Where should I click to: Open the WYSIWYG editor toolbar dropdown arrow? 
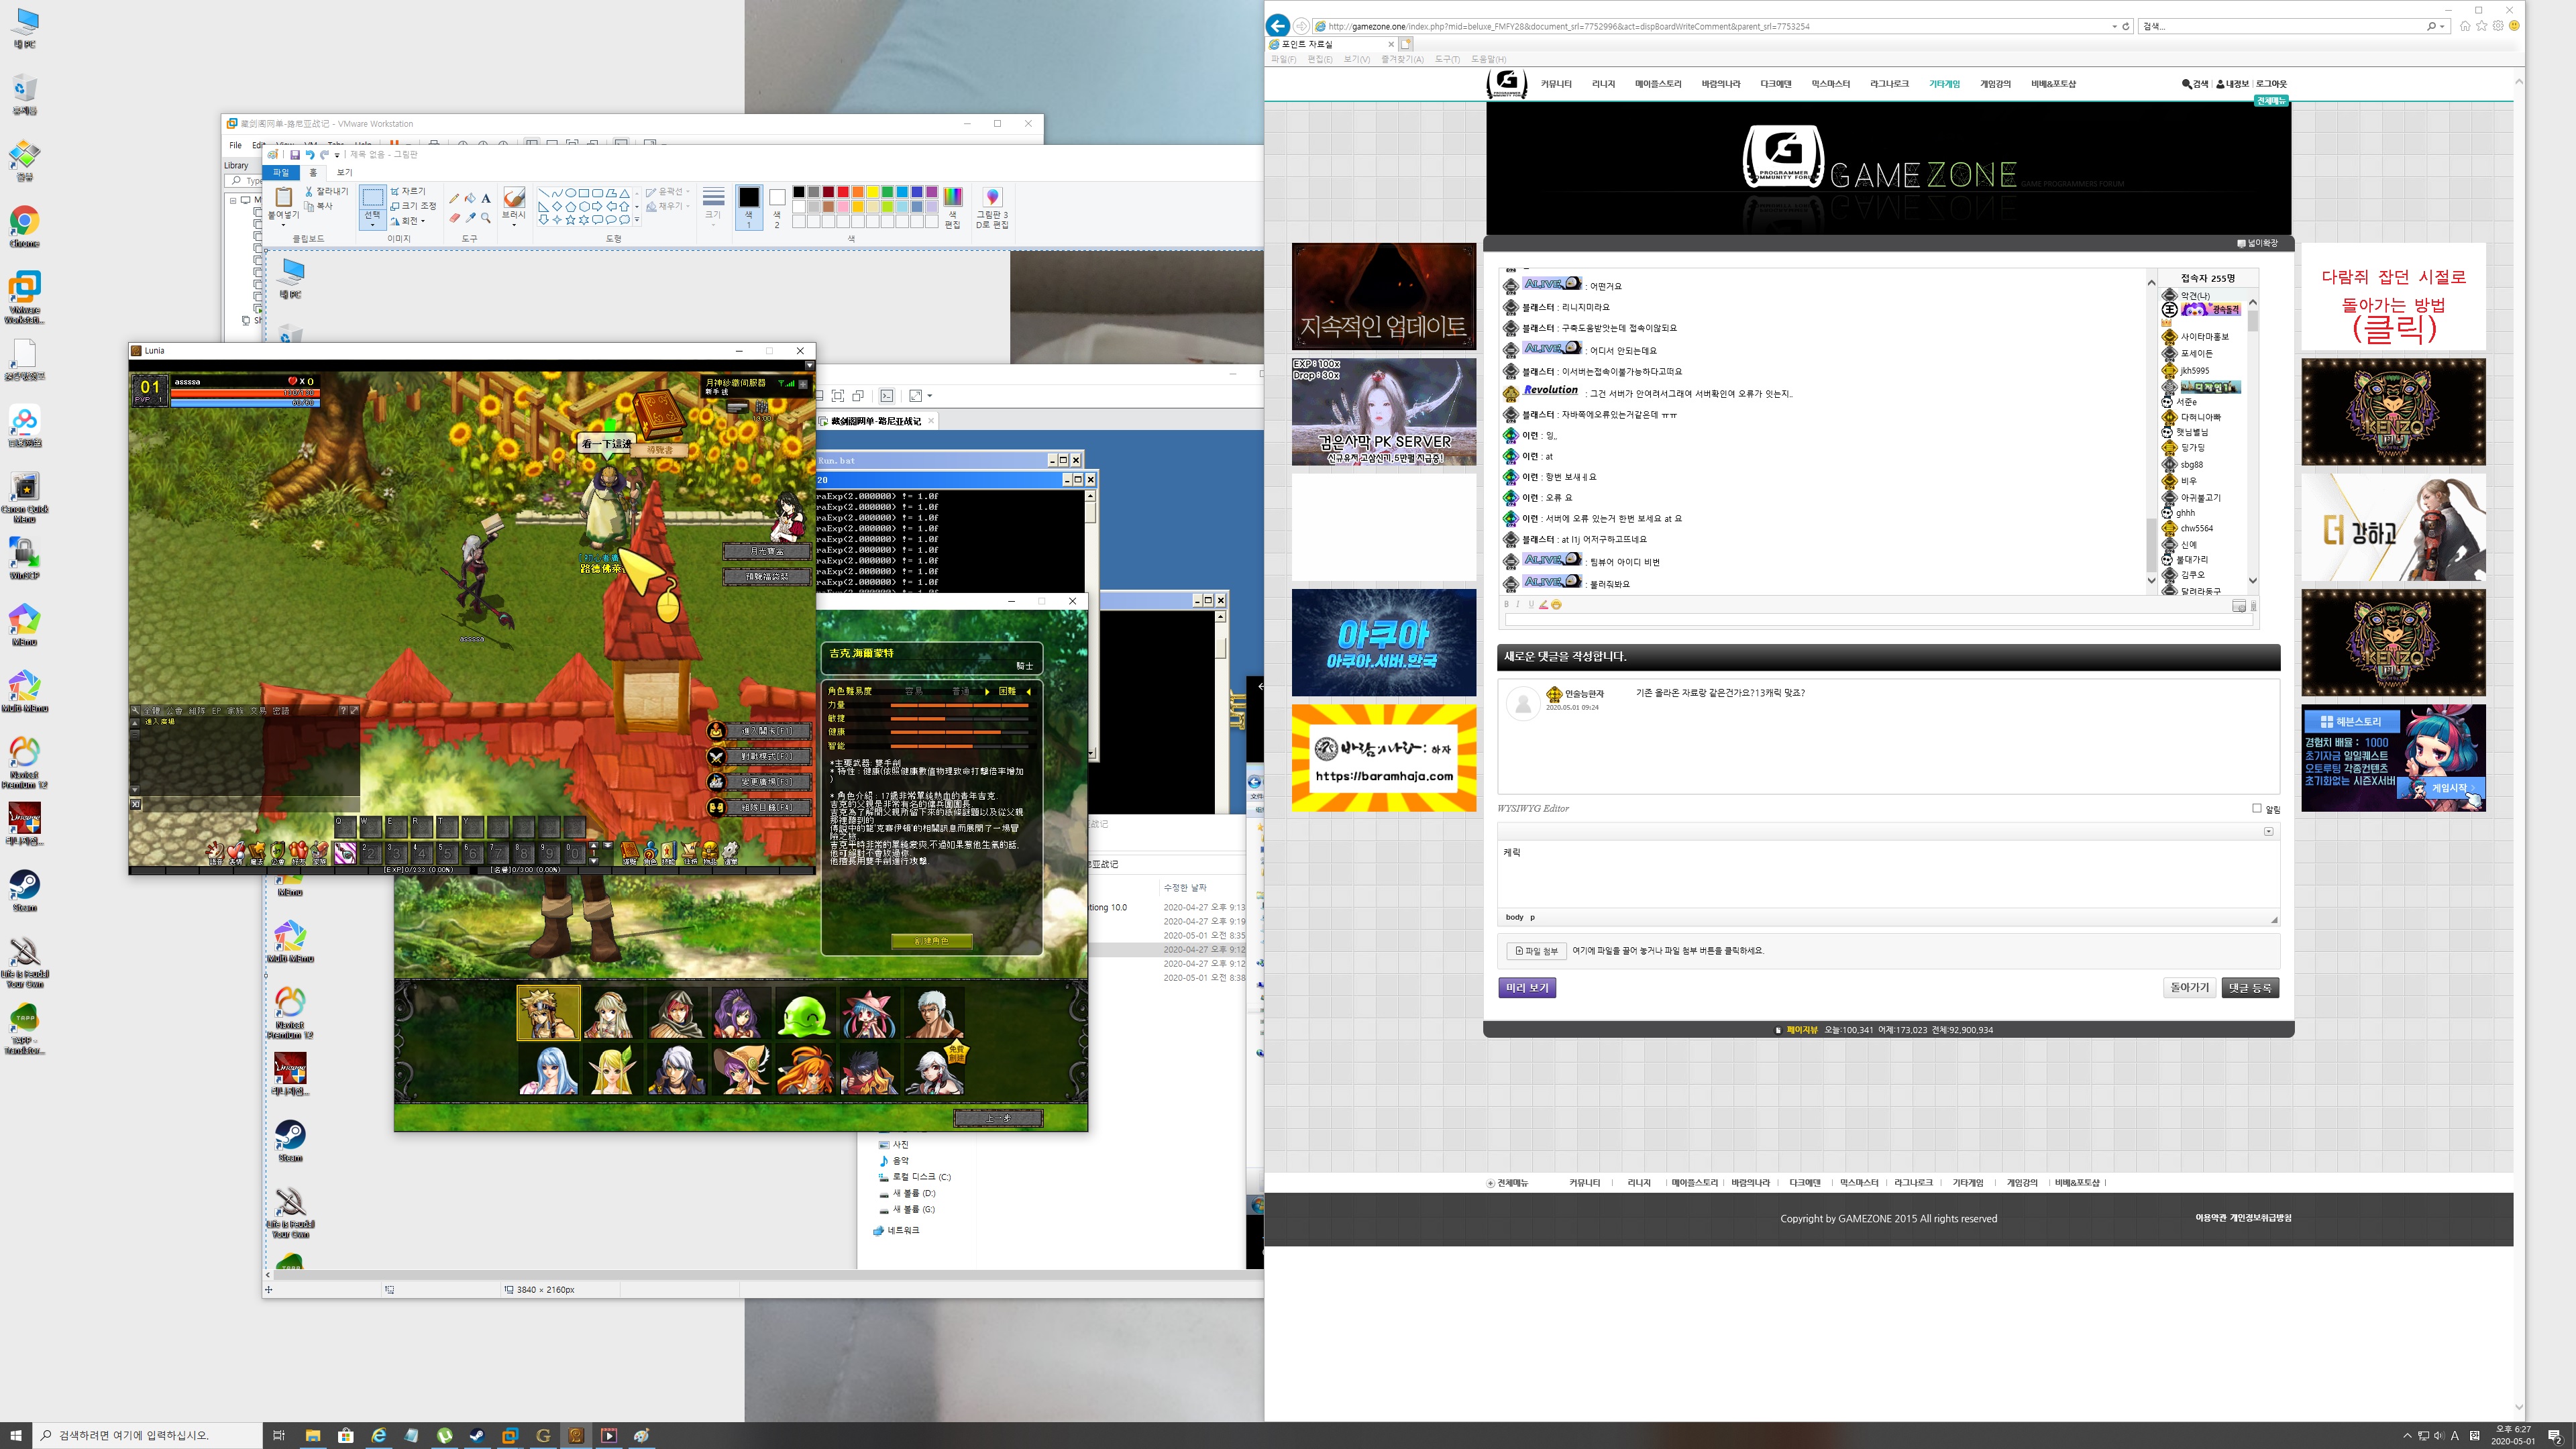point(2268,831)
